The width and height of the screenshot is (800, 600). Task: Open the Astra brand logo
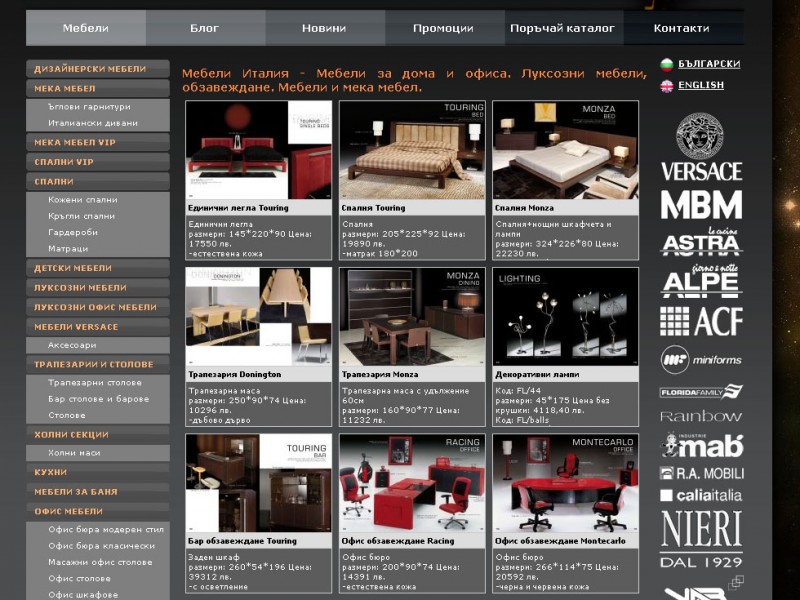tap(701, 242)
